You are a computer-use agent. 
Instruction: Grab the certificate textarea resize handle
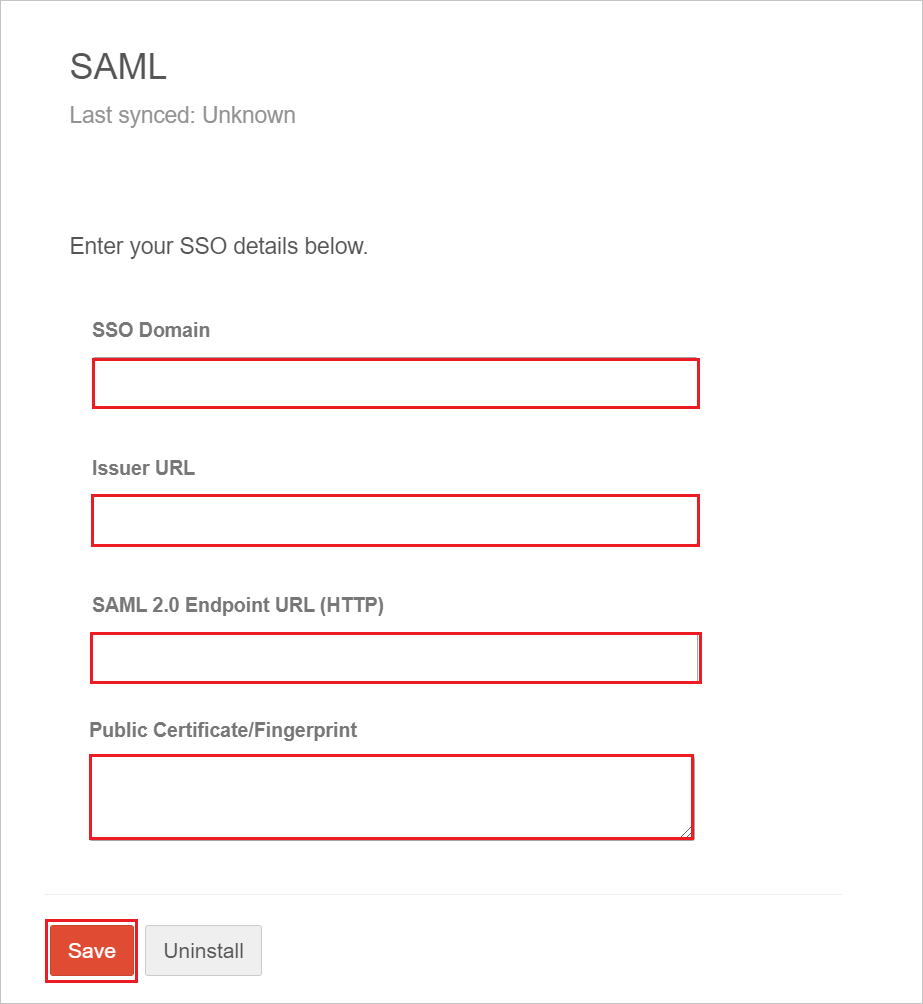686,832
